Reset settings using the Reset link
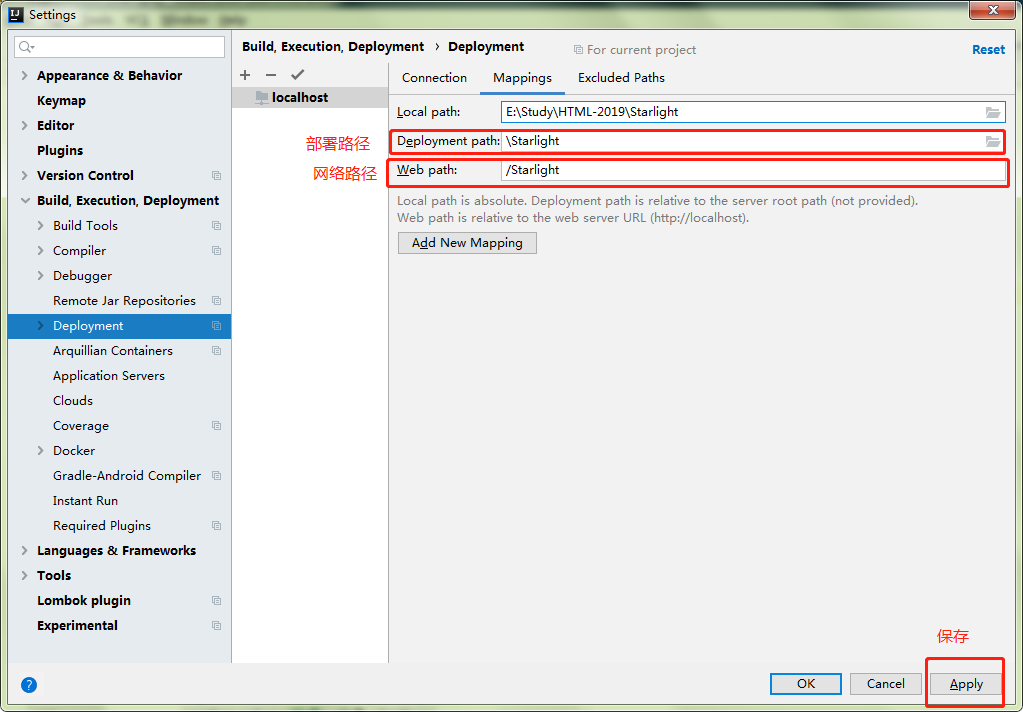This screenshot has height=712, width=1023. [988, 49]
